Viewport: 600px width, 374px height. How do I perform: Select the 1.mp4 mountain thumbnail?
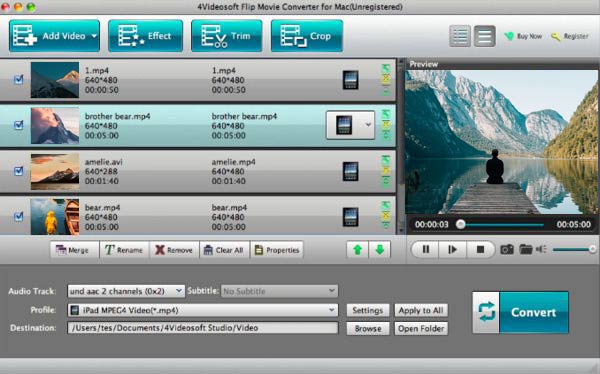click(x=55, y=80)
